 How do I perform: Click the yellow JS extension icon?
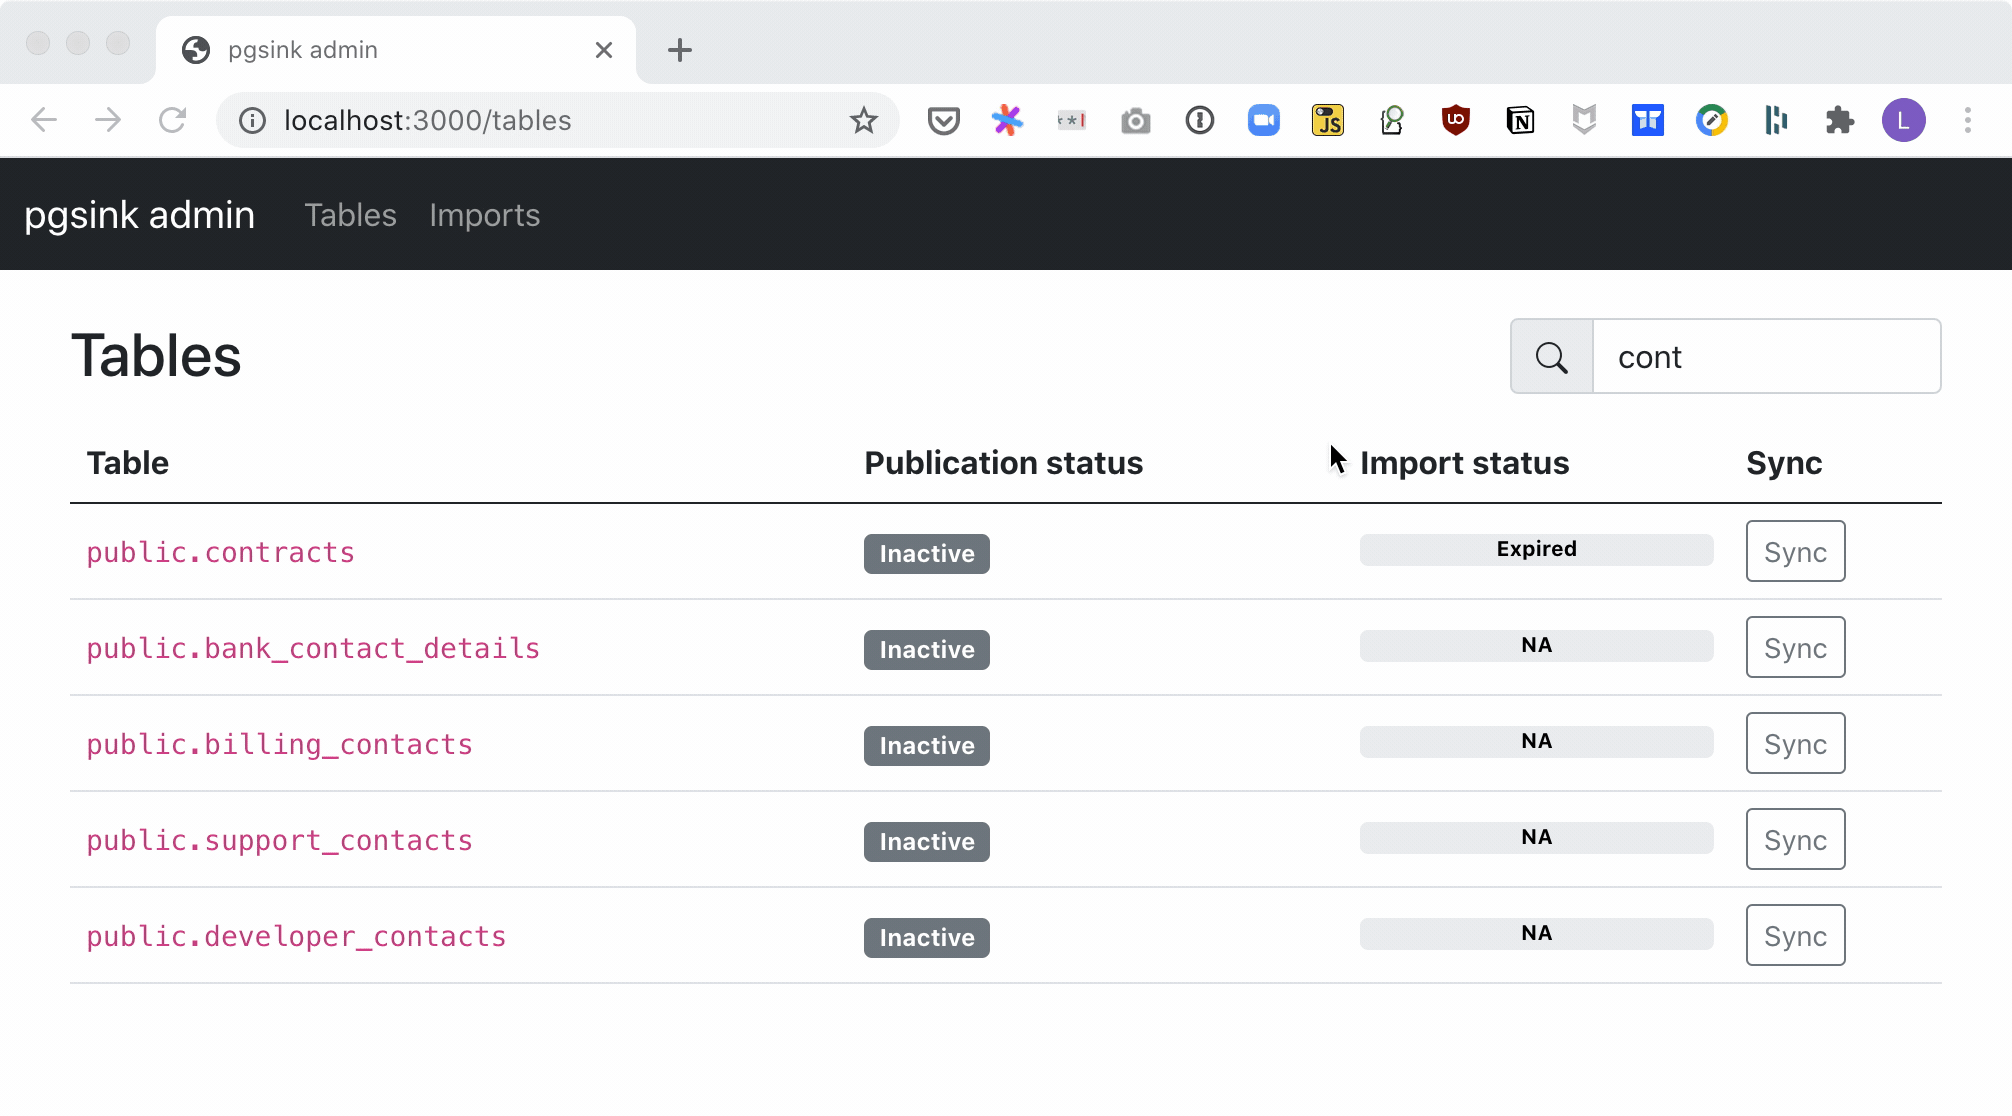click(x=1327, y=121)
